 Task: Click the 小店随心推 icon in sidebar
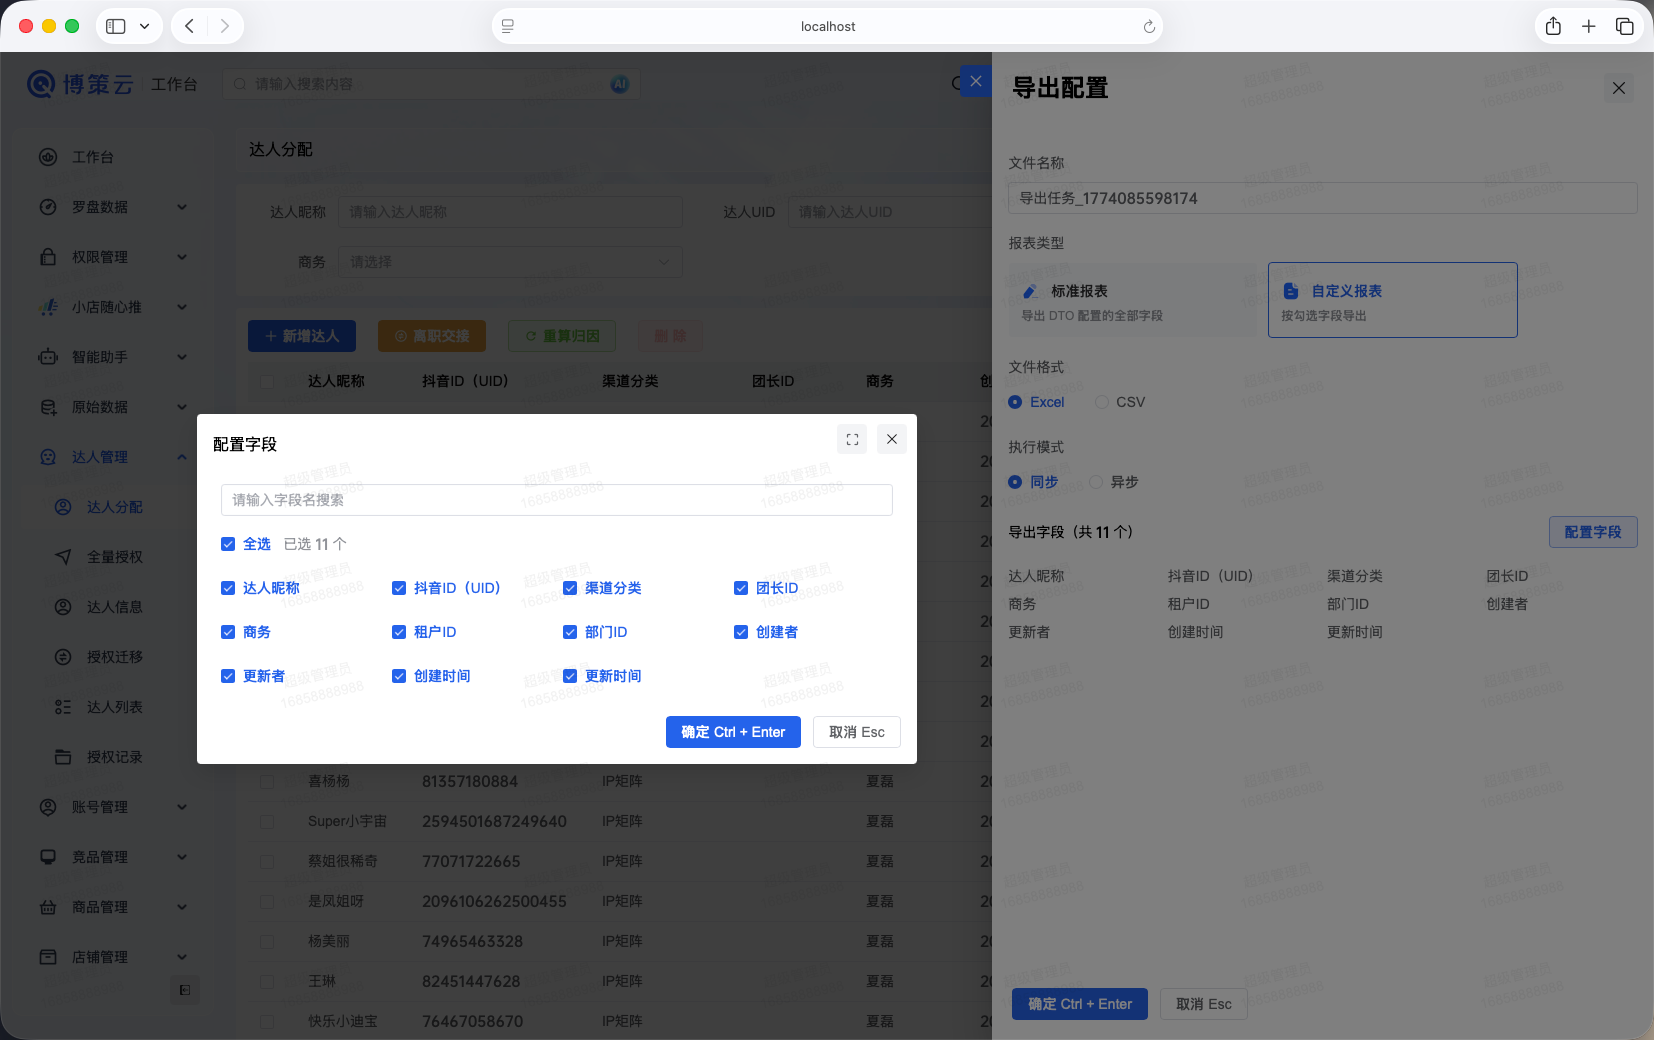tap(48, 307)
